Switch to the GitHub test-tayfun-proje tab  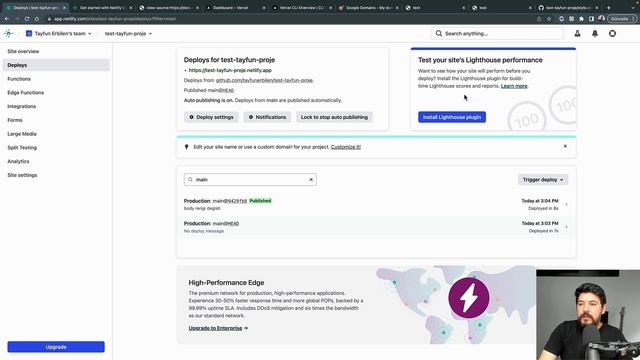point(568,8)
